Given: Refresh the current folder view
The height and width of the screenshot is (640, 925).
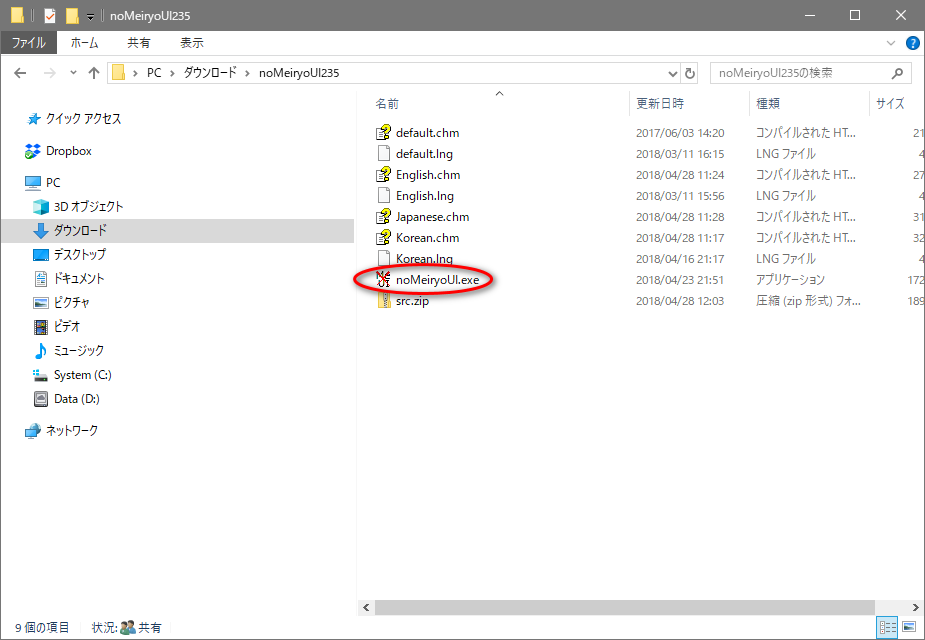Looking at the screenshot, I should (x=690, y=73).
